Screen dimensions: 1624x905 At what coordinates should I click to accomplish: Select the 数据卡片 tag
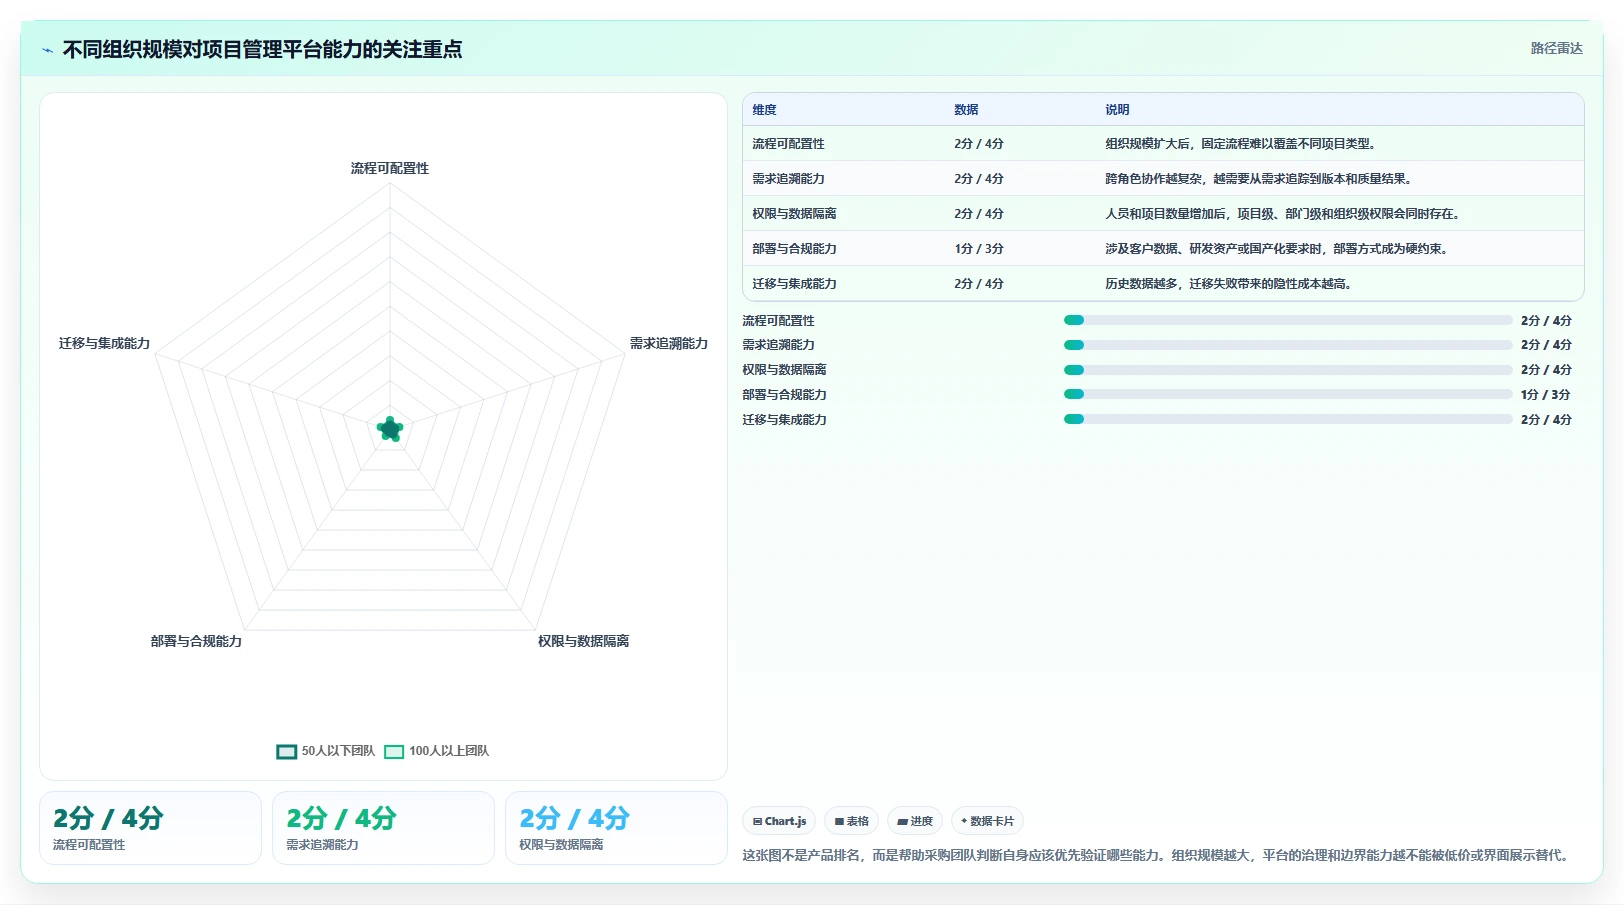987,821
